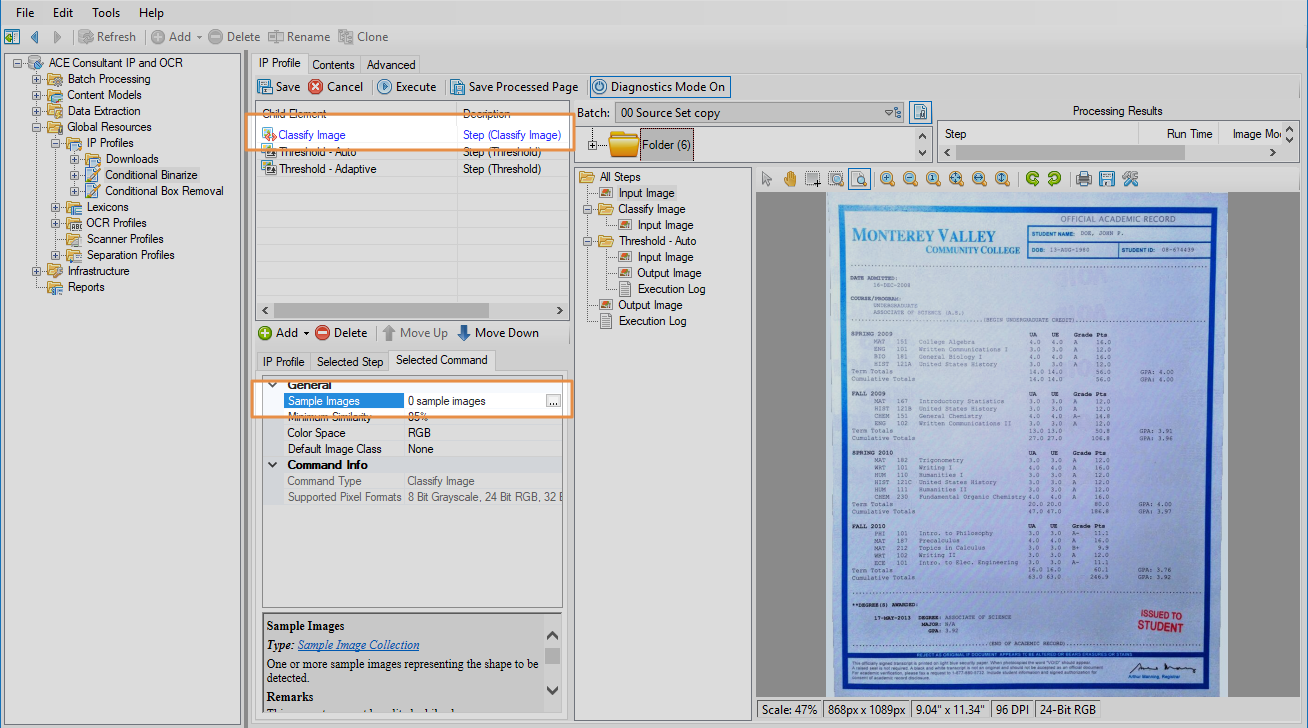Collapse the General property category
Screen dimensions: 1308x728
(273, 385)
